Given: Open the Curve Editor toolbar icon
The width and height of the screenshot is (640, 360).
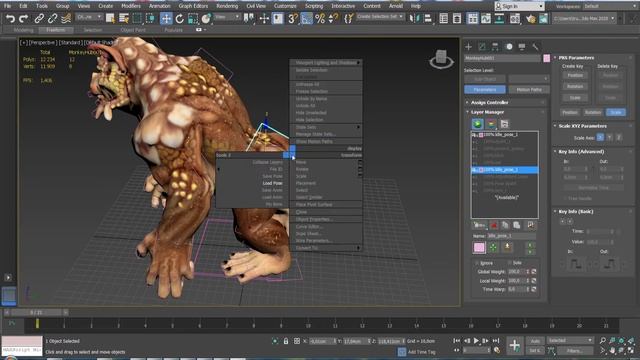Looking at the screenshot, I should (x=486, y=19).
